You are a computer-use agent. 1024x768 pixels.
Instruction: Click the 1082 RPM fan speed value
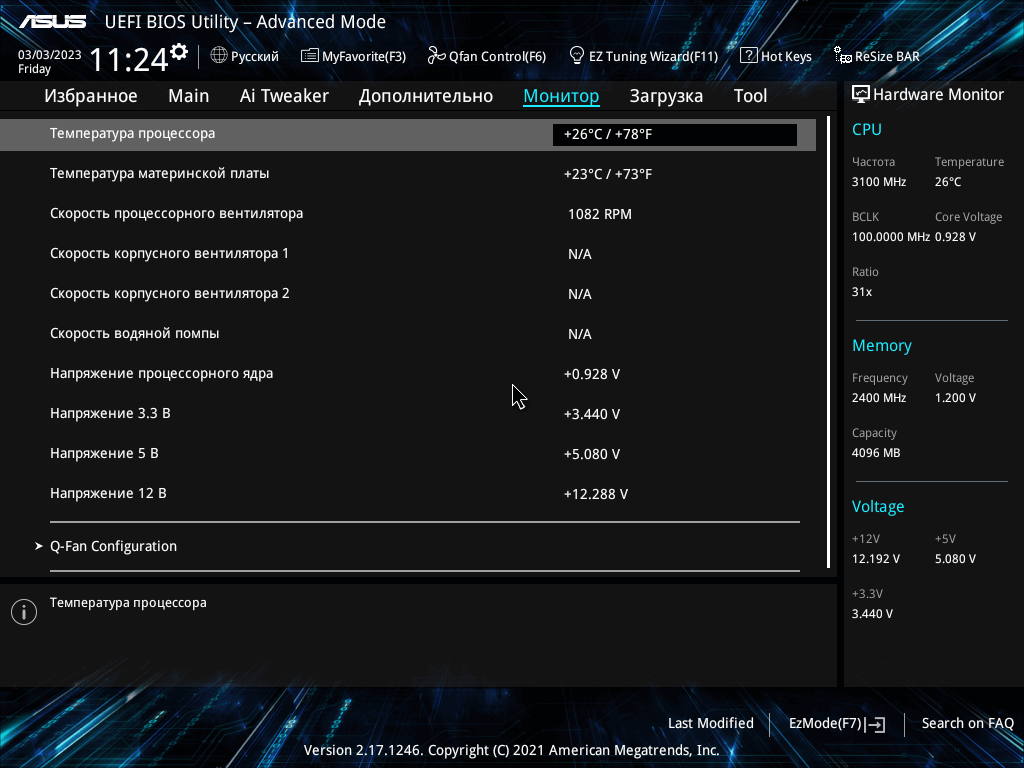point(600,214)
